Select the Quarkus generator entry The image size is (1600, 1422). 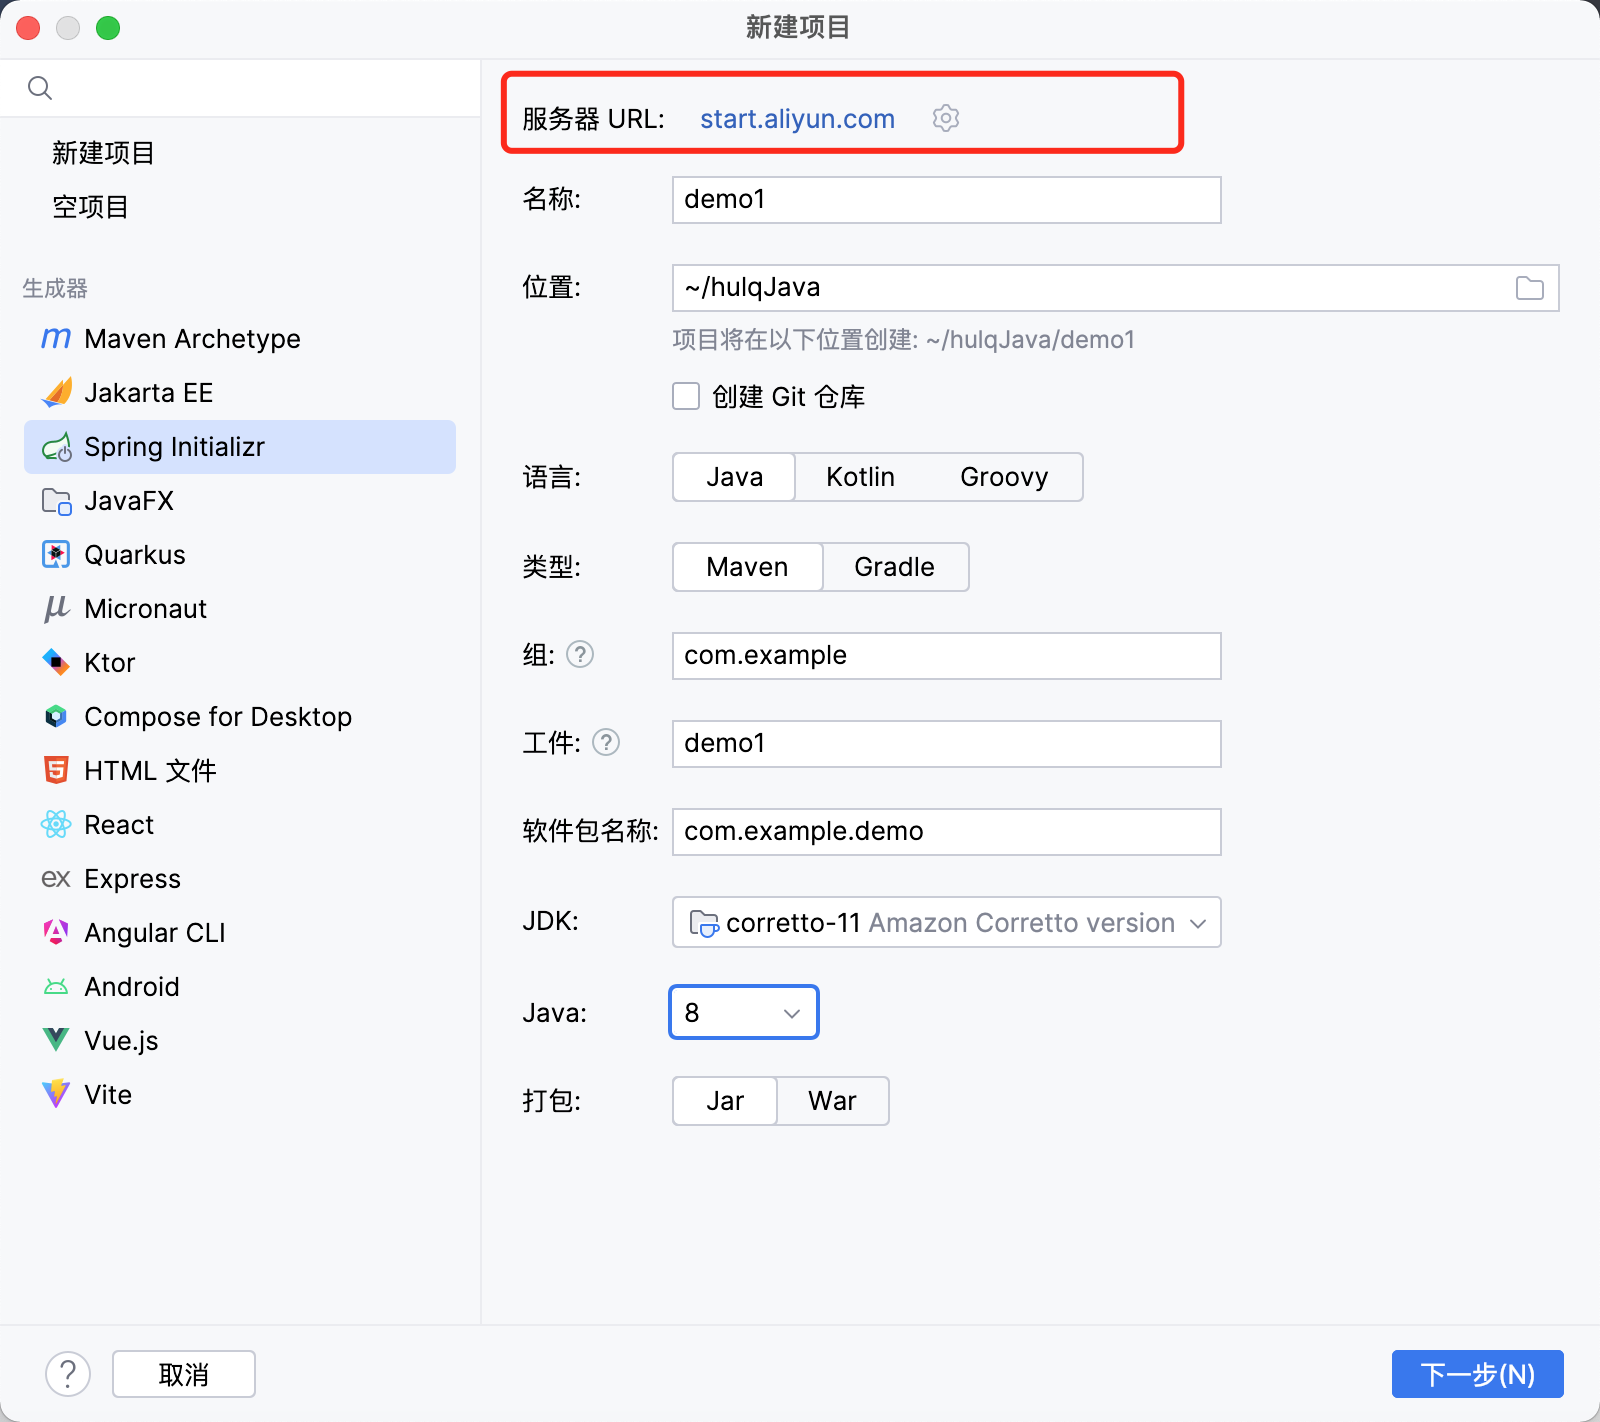(x=240, y=555)
